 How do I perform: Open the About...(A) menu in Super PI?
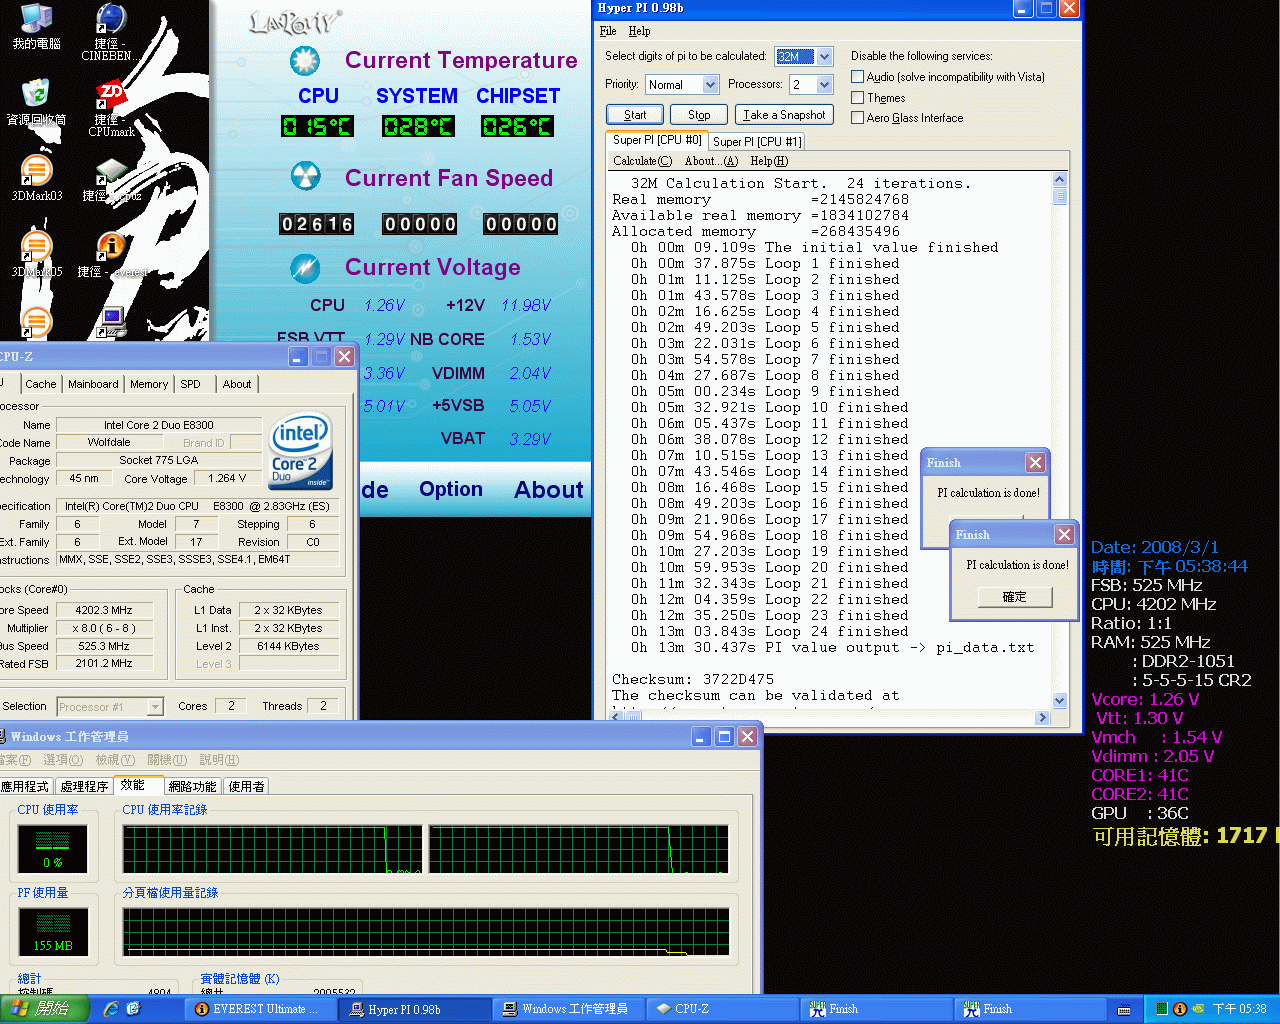pyautogui.click(x=711, y=161)
